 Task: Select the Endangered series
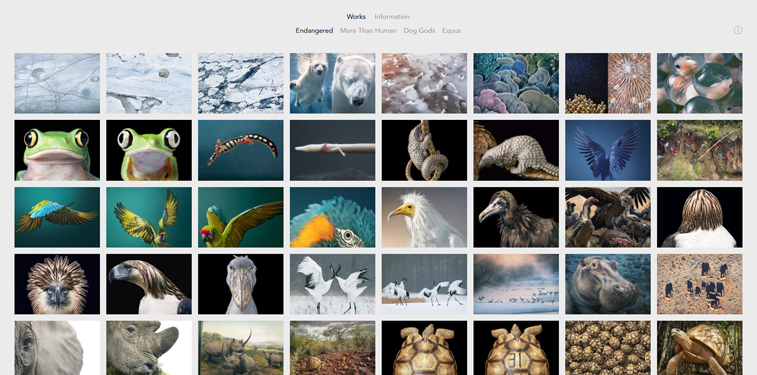coord(314,30)
